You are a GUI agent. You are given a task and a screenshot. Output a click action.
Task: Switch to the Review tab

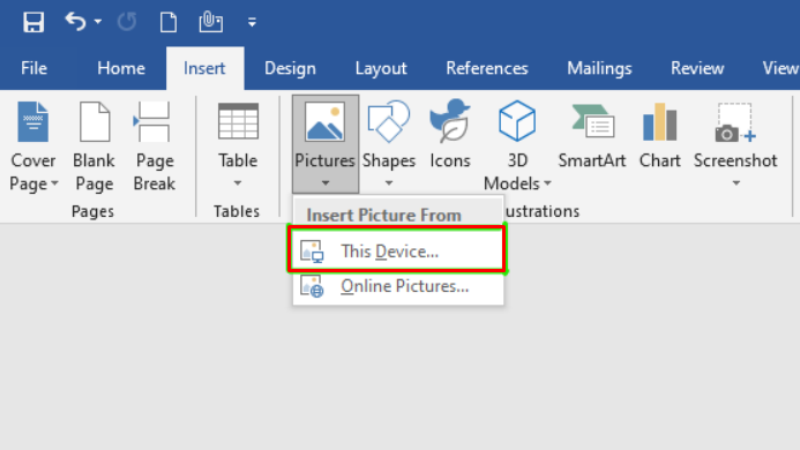coord(697,68)
